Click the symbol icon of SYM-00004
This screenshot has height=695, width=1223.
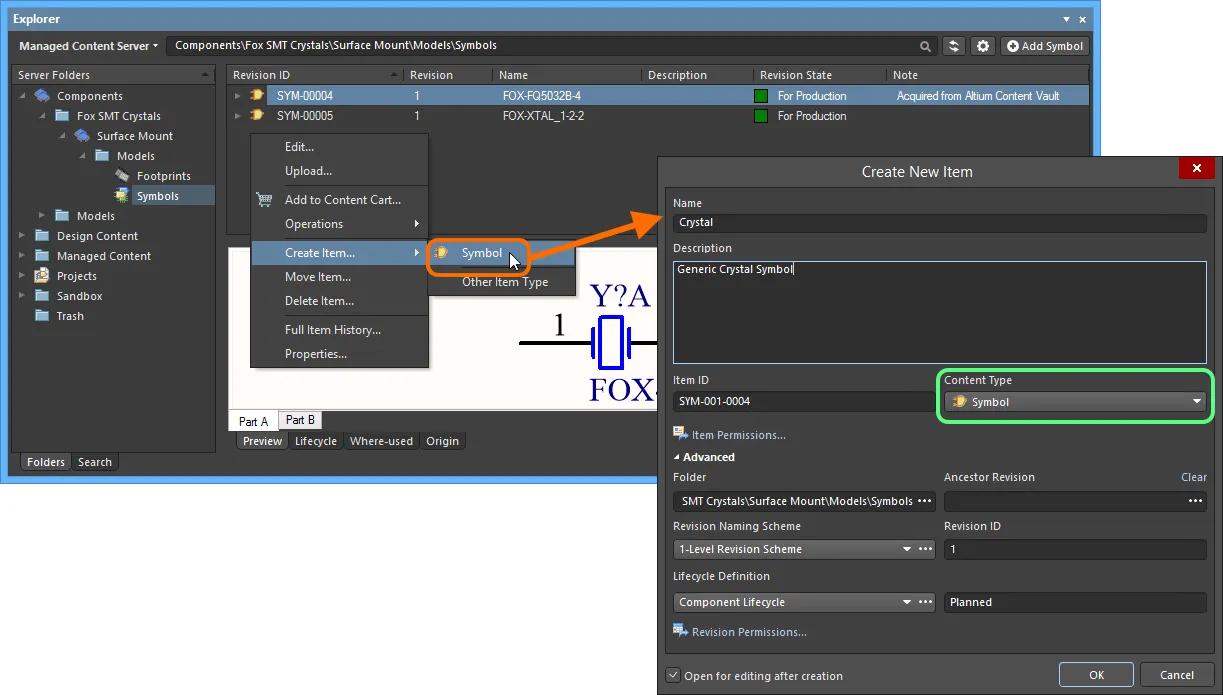257,96
